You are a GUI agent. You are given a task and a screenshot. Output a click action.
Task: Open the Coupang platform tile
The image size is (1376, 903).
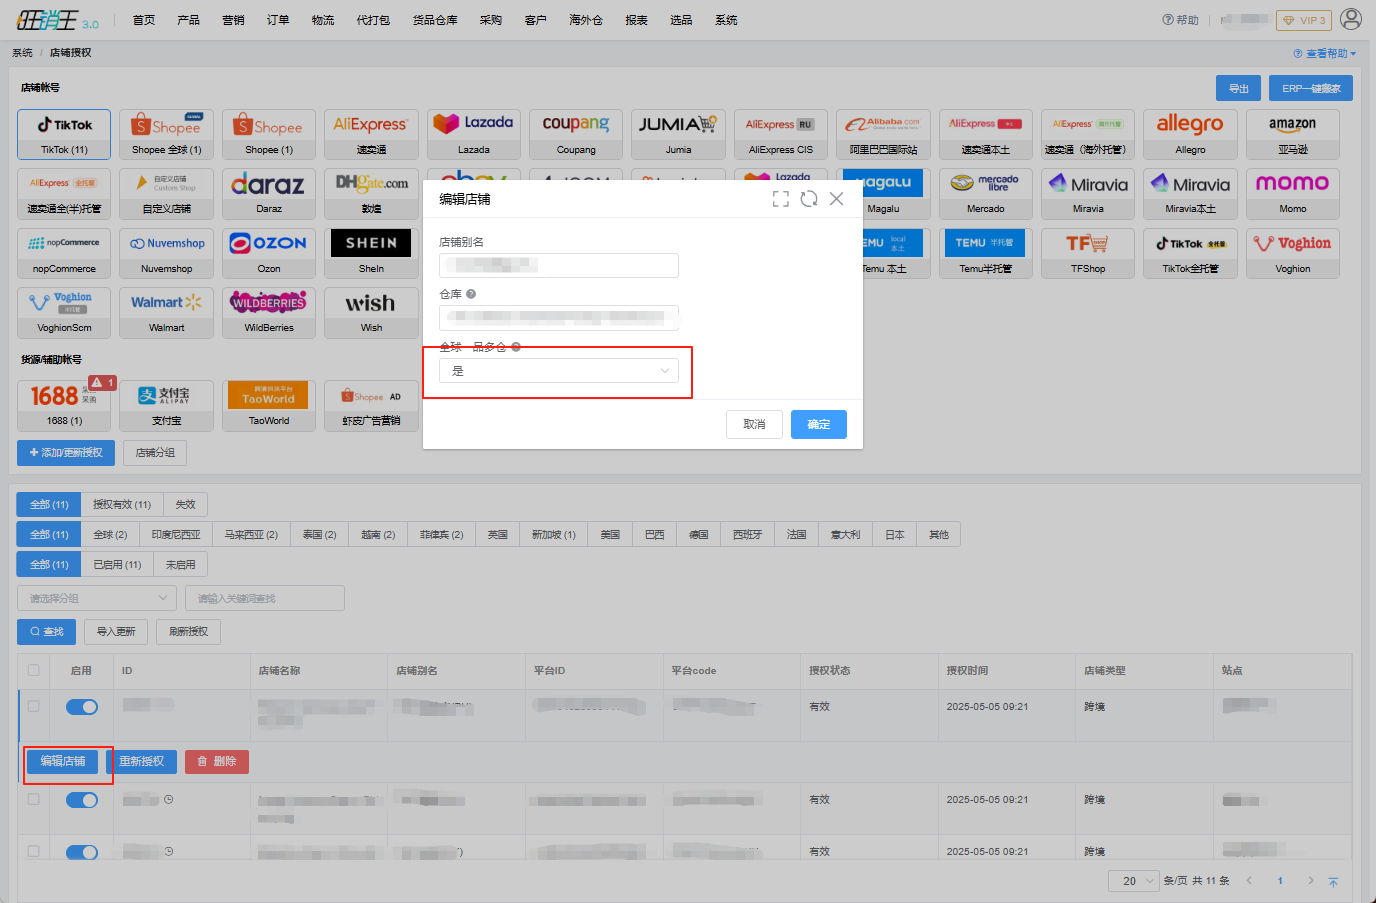click(x=576, y=135)
